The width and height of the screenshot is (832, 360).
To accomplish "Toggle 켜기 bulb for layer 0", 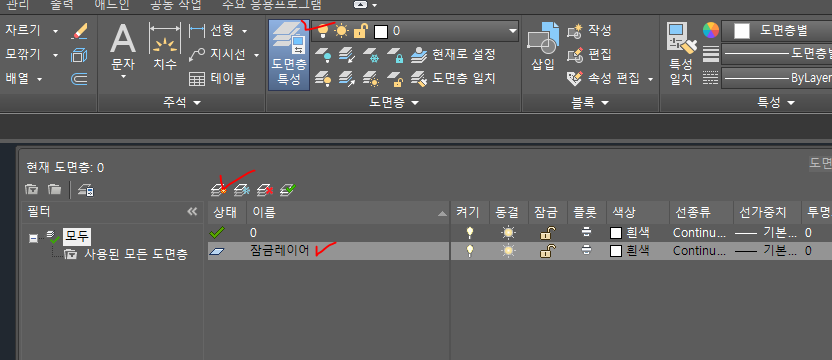I will [x=469, y=233].
